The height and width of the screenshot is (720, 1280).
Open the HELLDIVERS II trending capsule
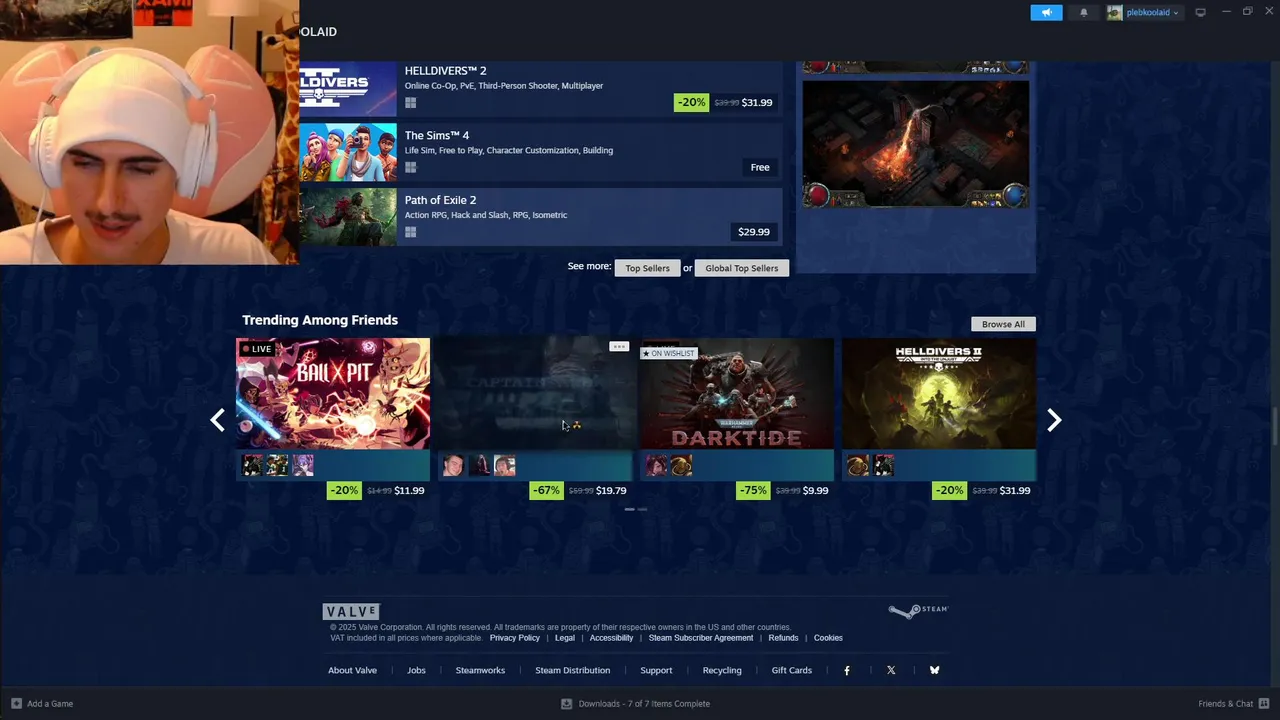click(x=939, y=394)
